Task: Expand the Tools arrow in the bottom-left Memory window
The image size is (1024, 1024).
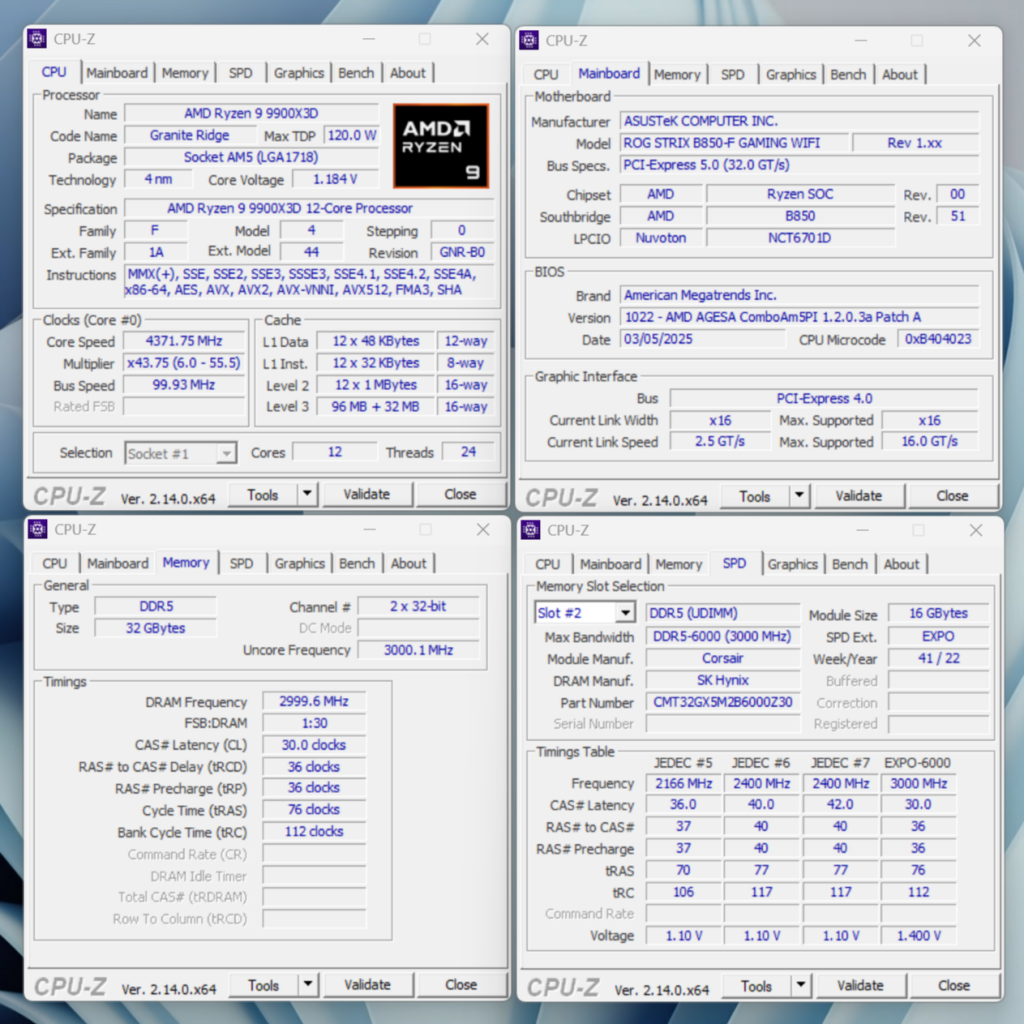Action: tap(308, 984)
